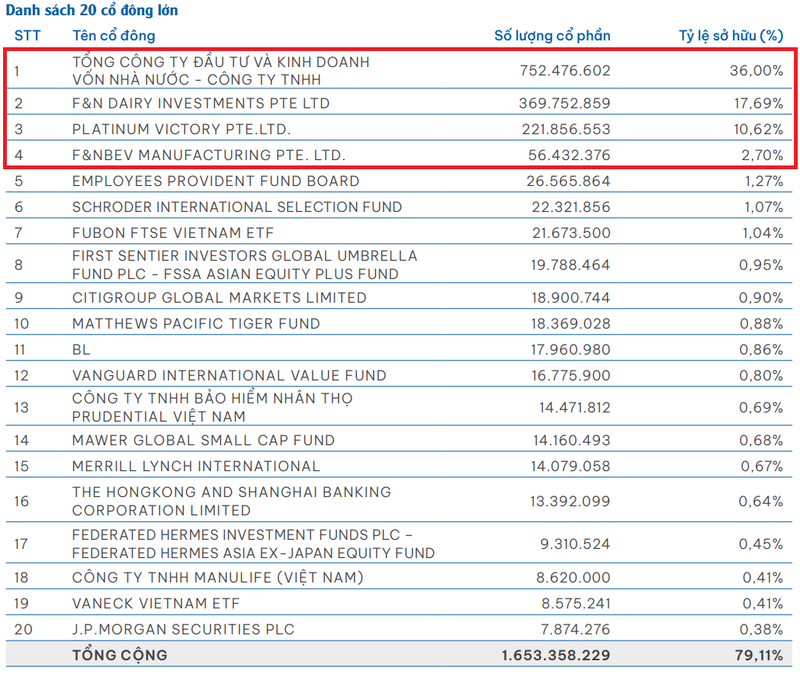
Task: Click share count 752.476.602
Action: 565,70
